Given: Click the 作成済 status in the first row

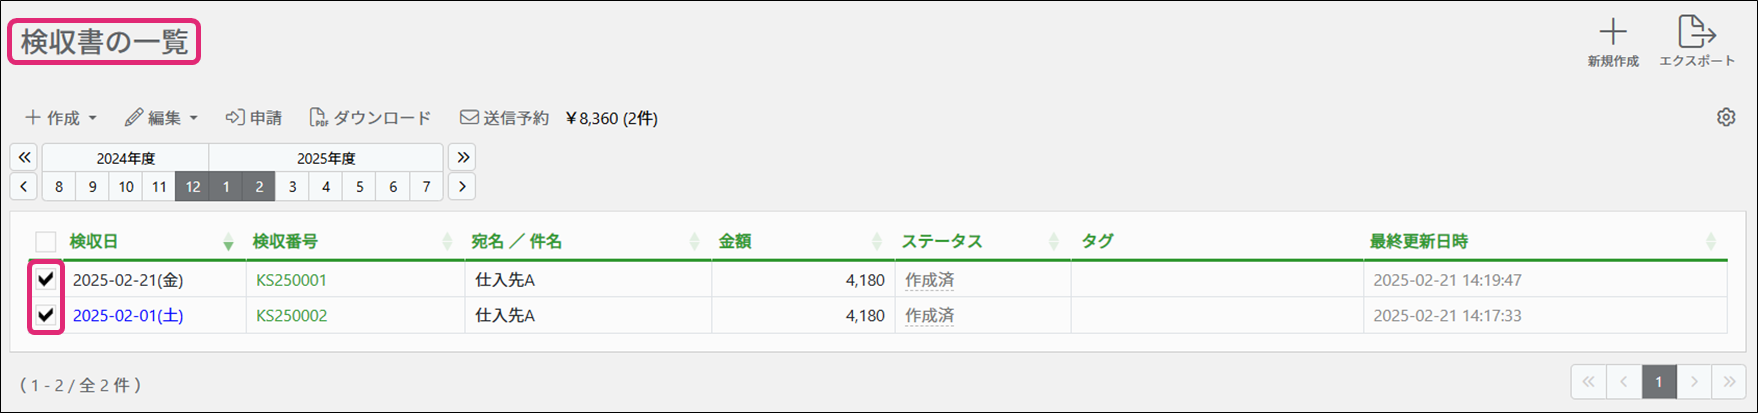Looking at the screenshot, I should point(929,280).
